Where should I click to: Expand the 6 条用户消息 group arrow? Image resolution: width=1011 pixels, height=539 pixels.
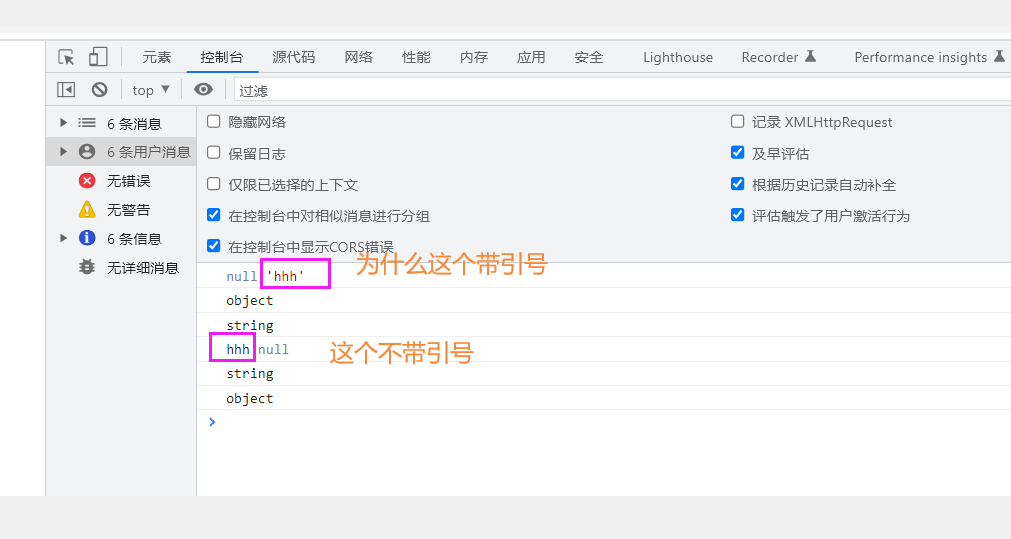coord(63,152)
